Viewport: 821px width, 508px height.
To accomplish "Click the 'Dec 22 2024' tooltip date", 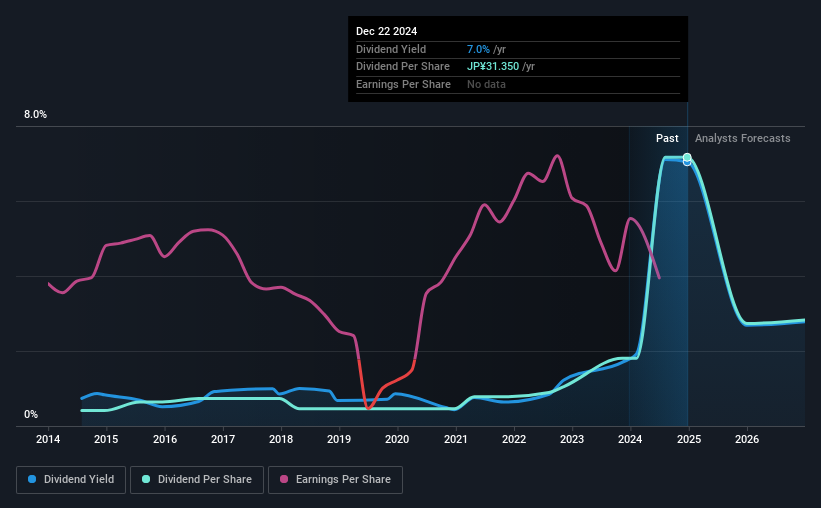I will coord(386,31).
